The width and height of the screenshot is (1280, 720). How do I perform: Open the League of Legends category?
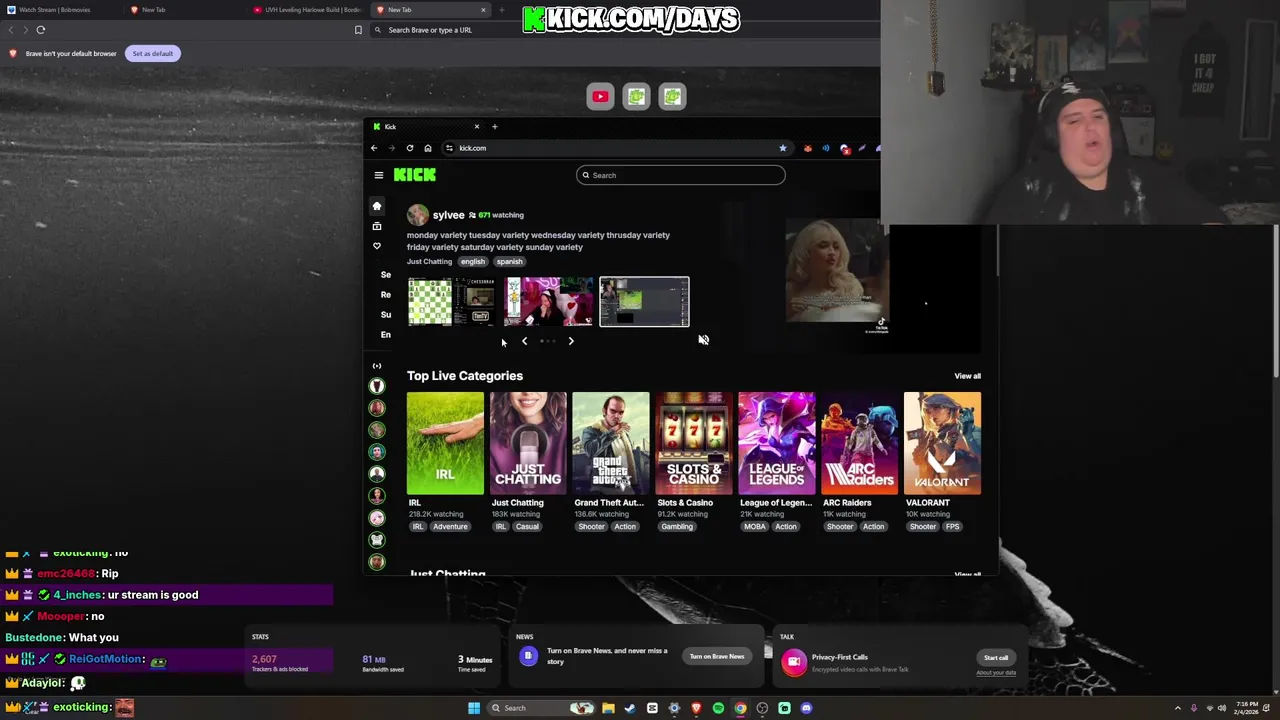(x=776, y=444)
